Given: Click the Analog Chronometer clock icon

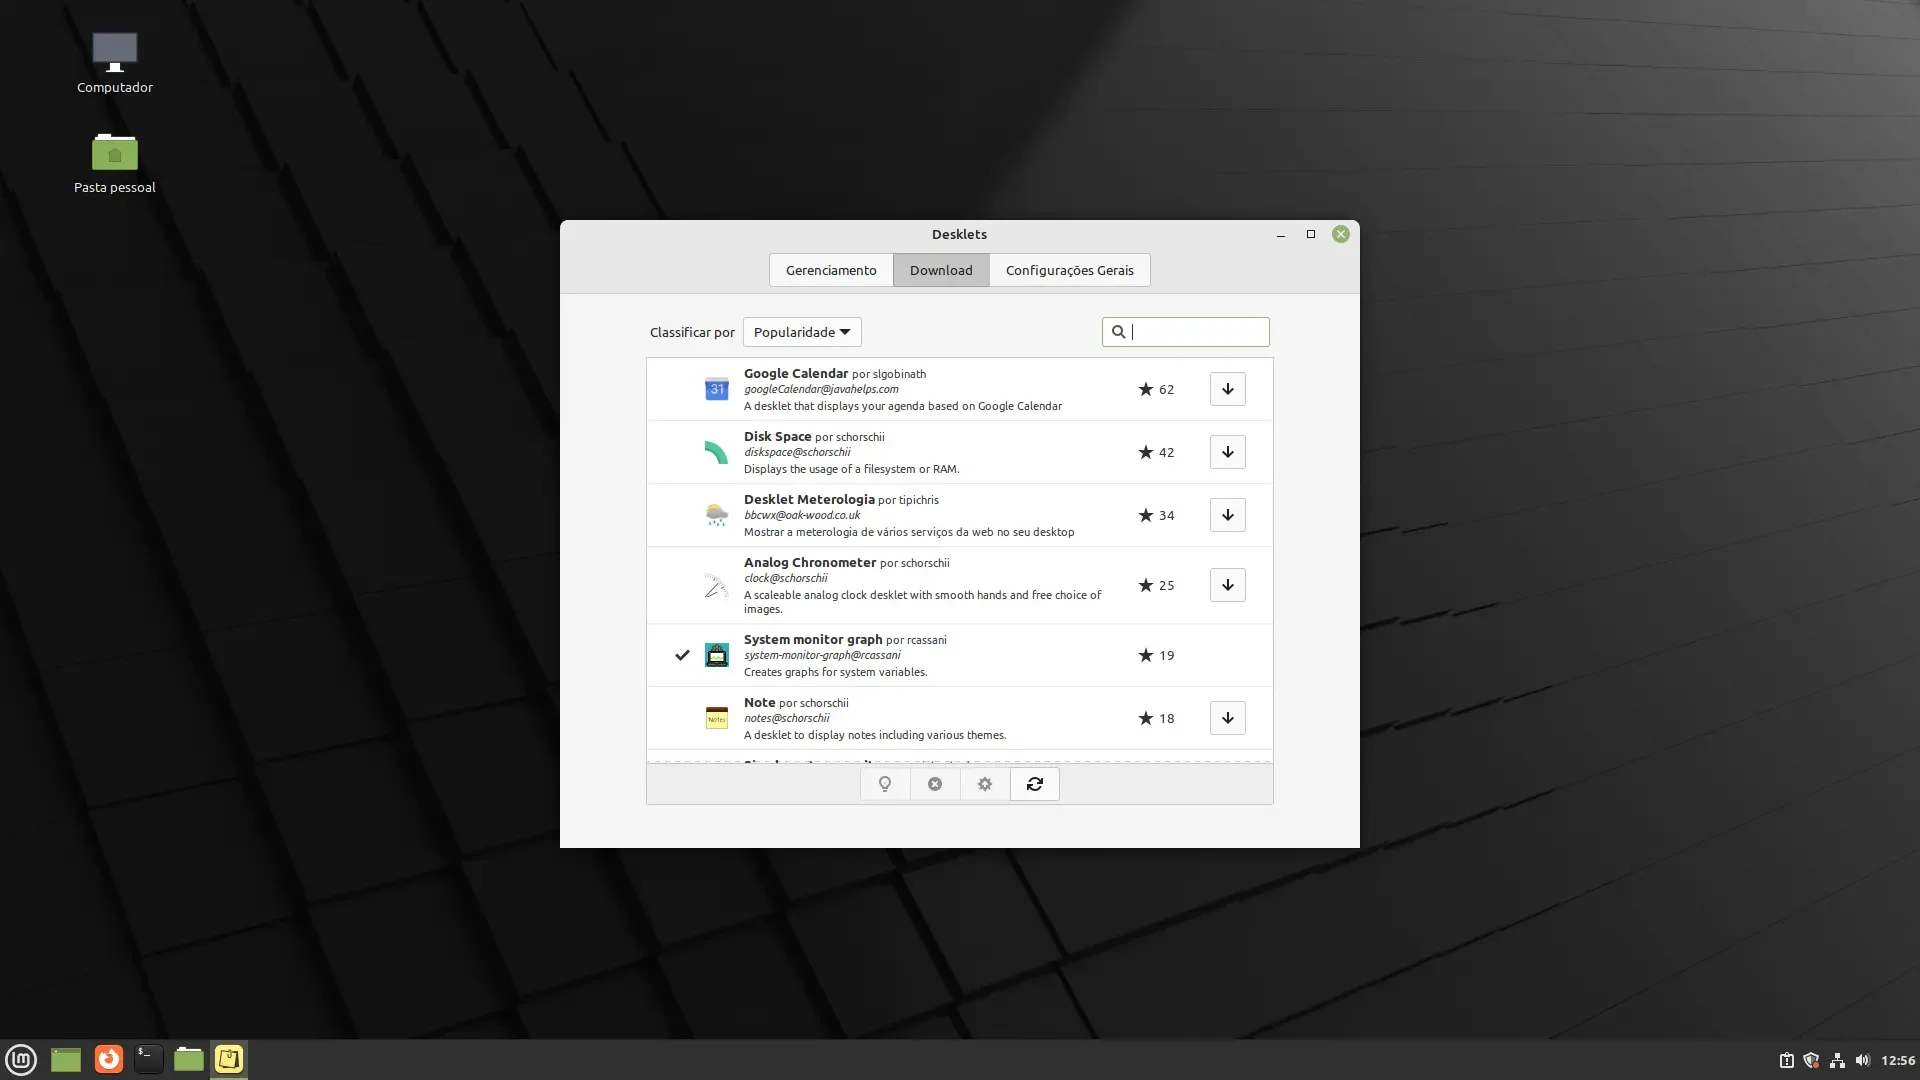Looking at the screenshot, I should click(716, 585).
